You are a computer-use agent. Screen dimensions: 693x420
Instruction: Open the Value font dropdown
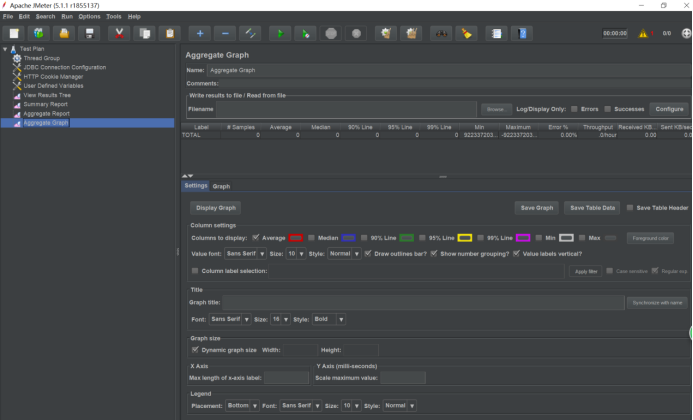click(245, 254)
